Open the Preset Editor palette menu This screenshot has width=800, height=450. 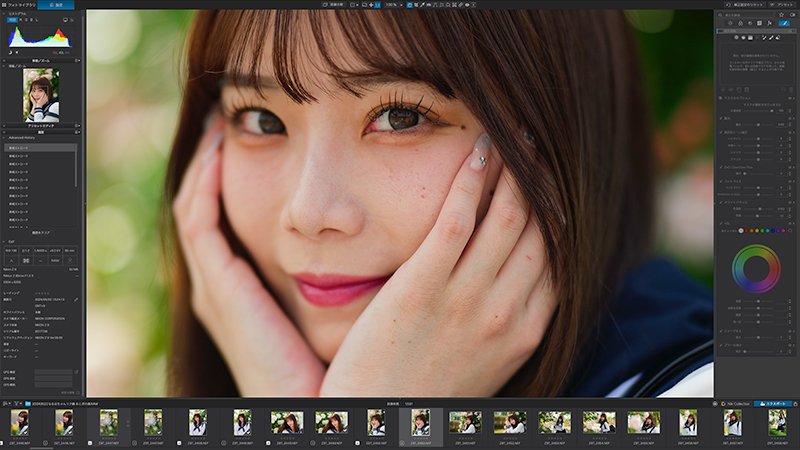tap(78, 126)
